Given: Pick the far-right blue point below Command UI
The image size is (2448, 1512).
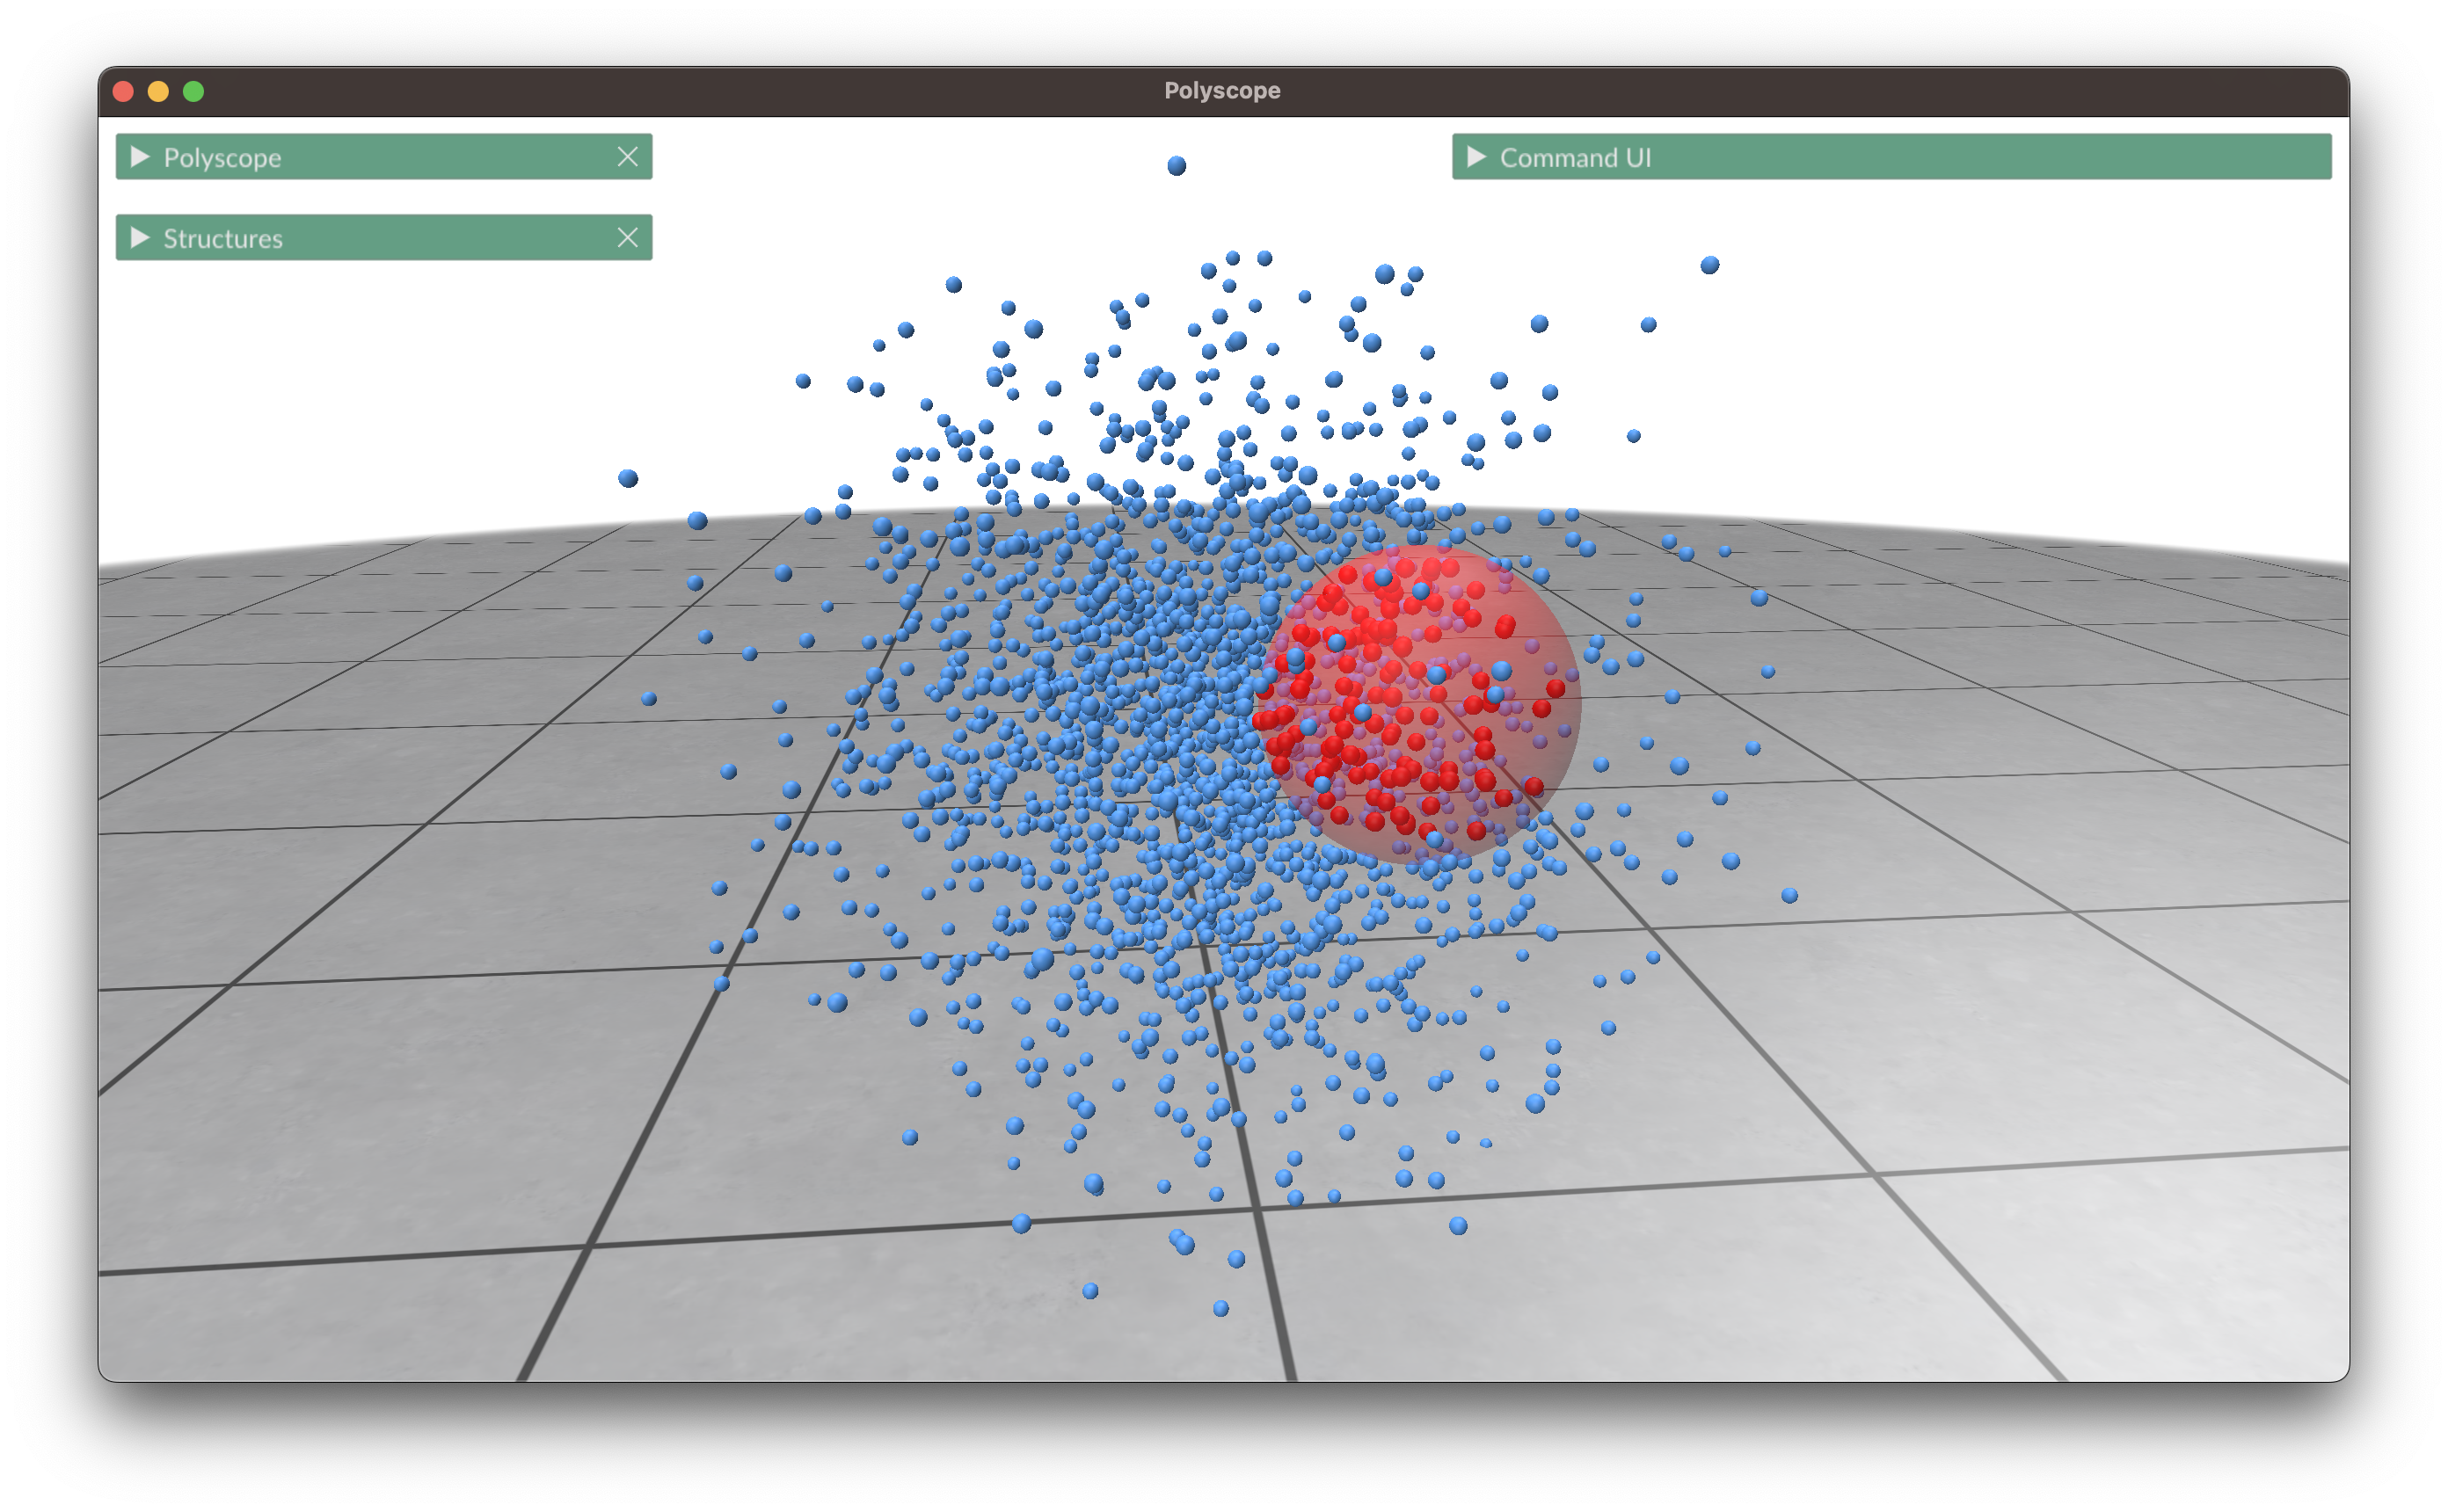Looking at the screenshot, I should coord(1710,265).
